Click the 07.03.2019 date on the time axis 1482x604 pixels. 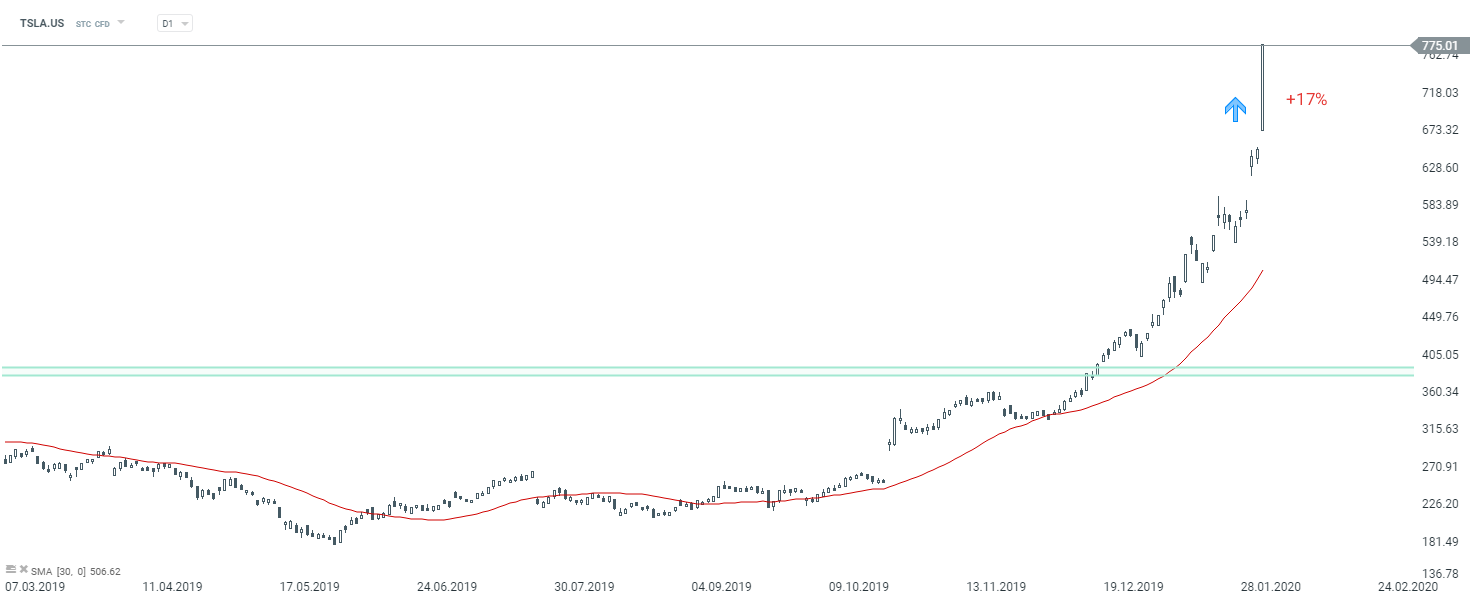pyautogui.click(x=35, y=587)
